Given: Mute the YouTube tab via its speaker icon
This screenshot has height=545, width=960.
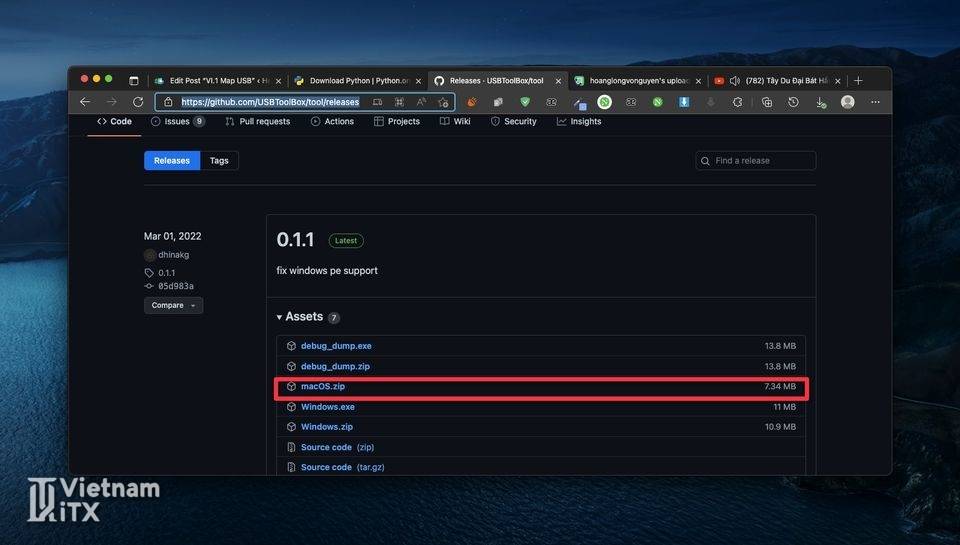Looking at the screenshot, I should (x=735, y=81).
